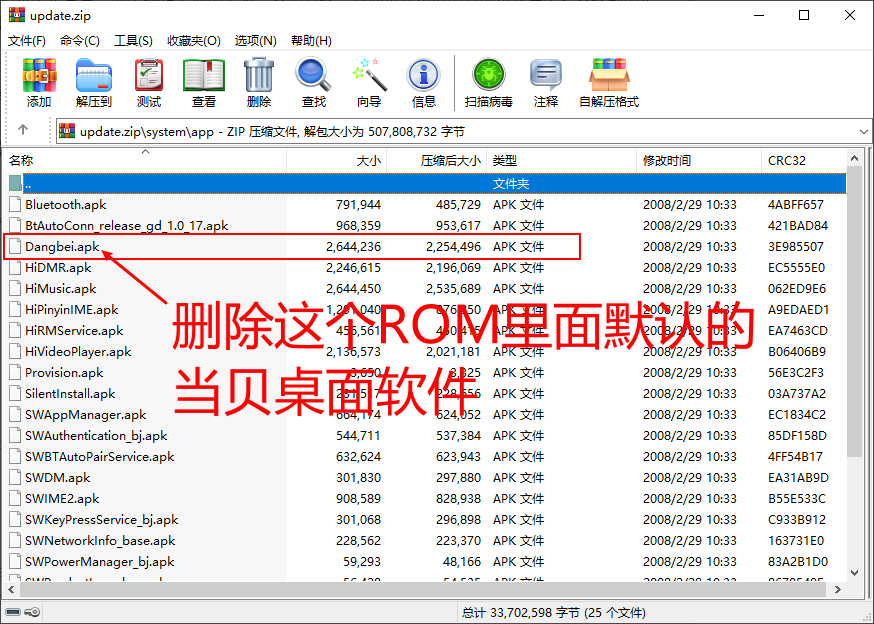
Task: Open the 选项(N) menu
Action: pos(255,41)
